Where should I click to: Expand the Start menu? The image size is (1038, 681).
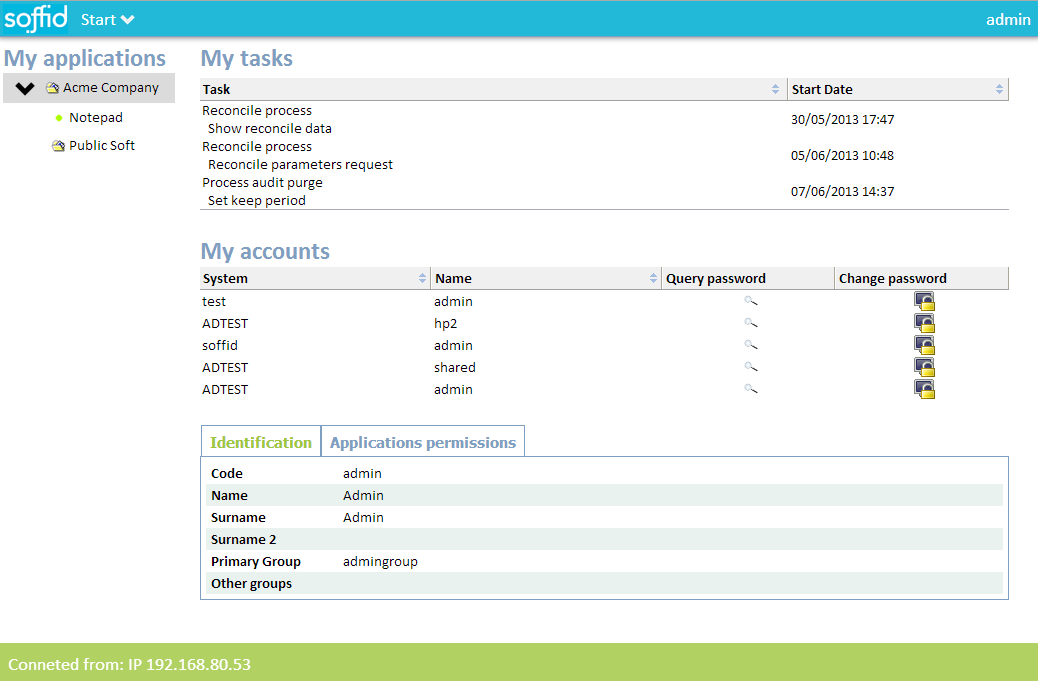coord(106,18)
